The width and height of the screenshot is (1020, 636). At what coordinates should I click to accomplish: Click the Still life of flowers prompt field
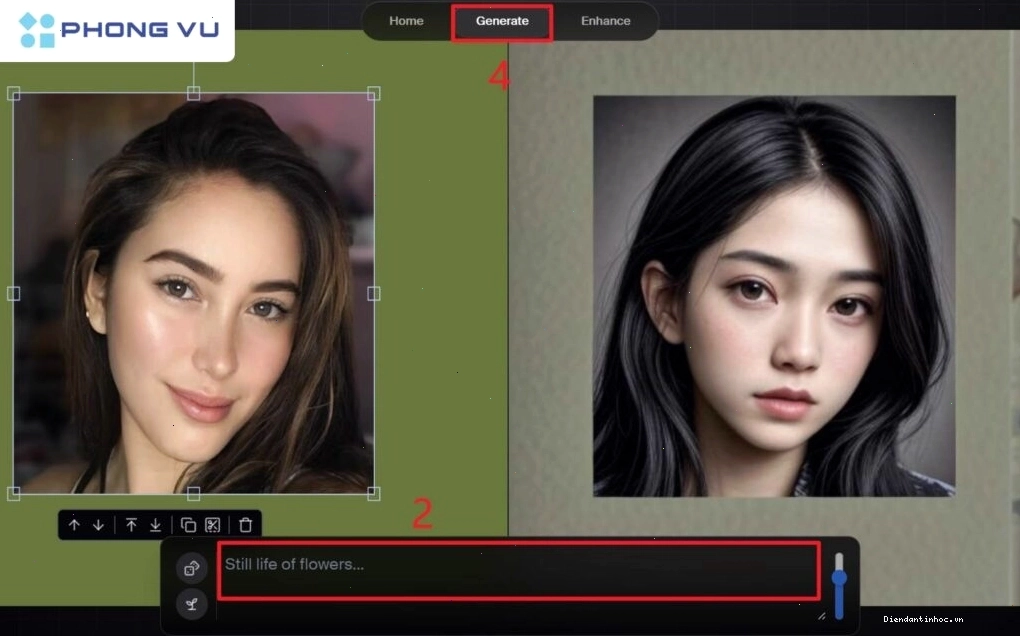(x=518, y=570)
